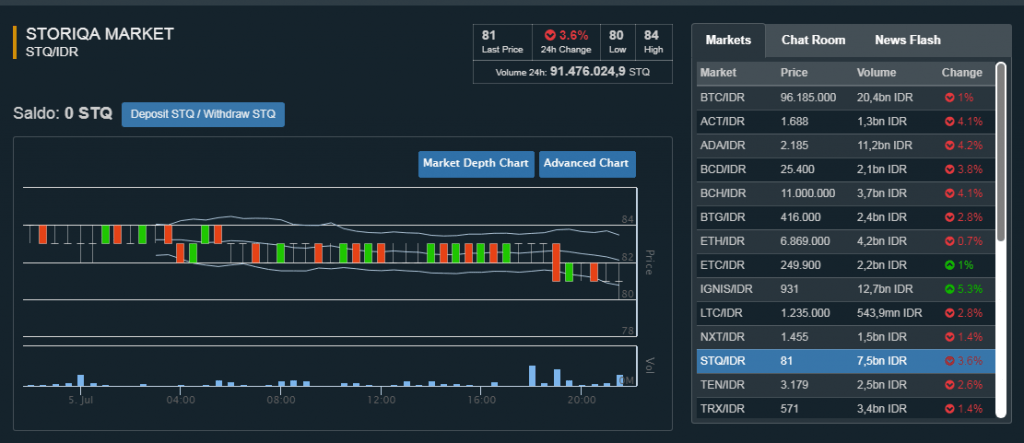Screen dimensions: 1024x443
Task: Sort by the Volume column header
Action: [876, 73]
